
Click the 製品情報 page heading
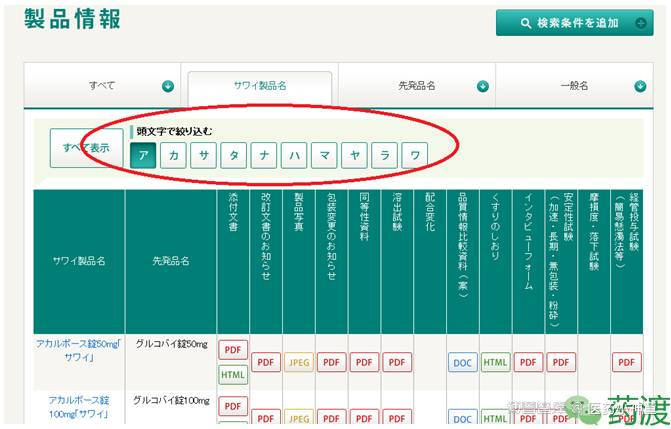(x=72, y=19)
